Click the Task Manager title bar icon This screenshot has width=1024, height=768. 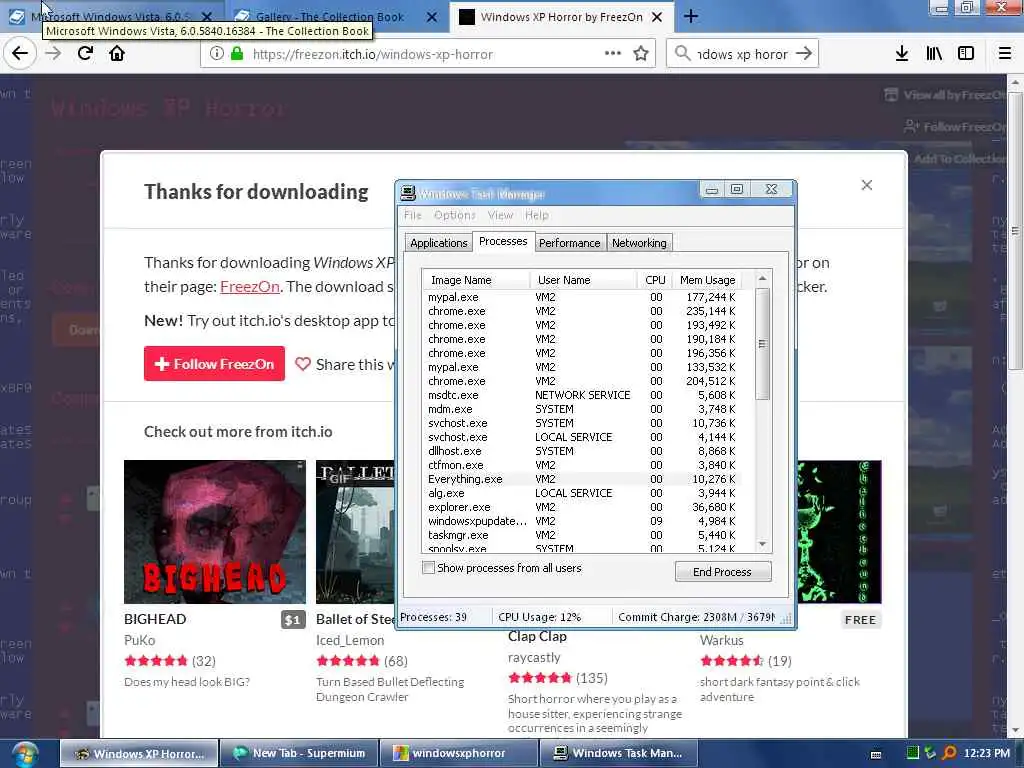pos(408,193)
